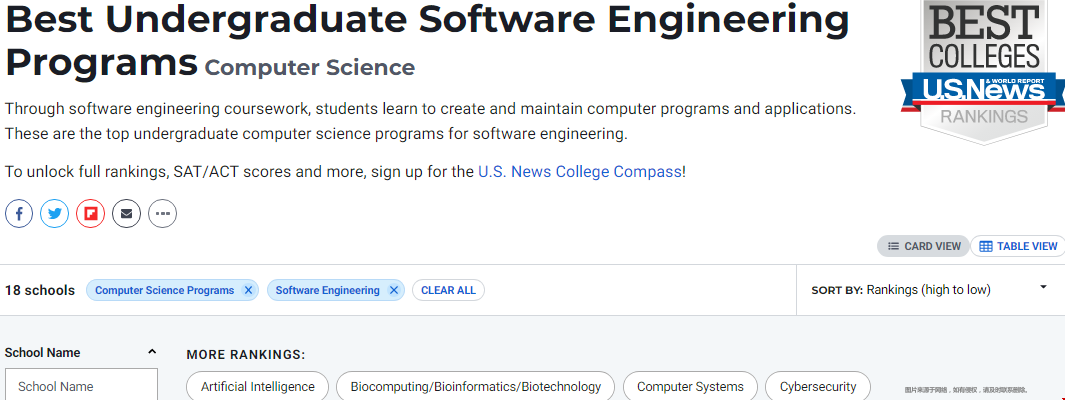The image size is (1065, 400).
Task: Select Artificial Intelligence rankings
Action: pyautogui.click(x=257, y=386)
